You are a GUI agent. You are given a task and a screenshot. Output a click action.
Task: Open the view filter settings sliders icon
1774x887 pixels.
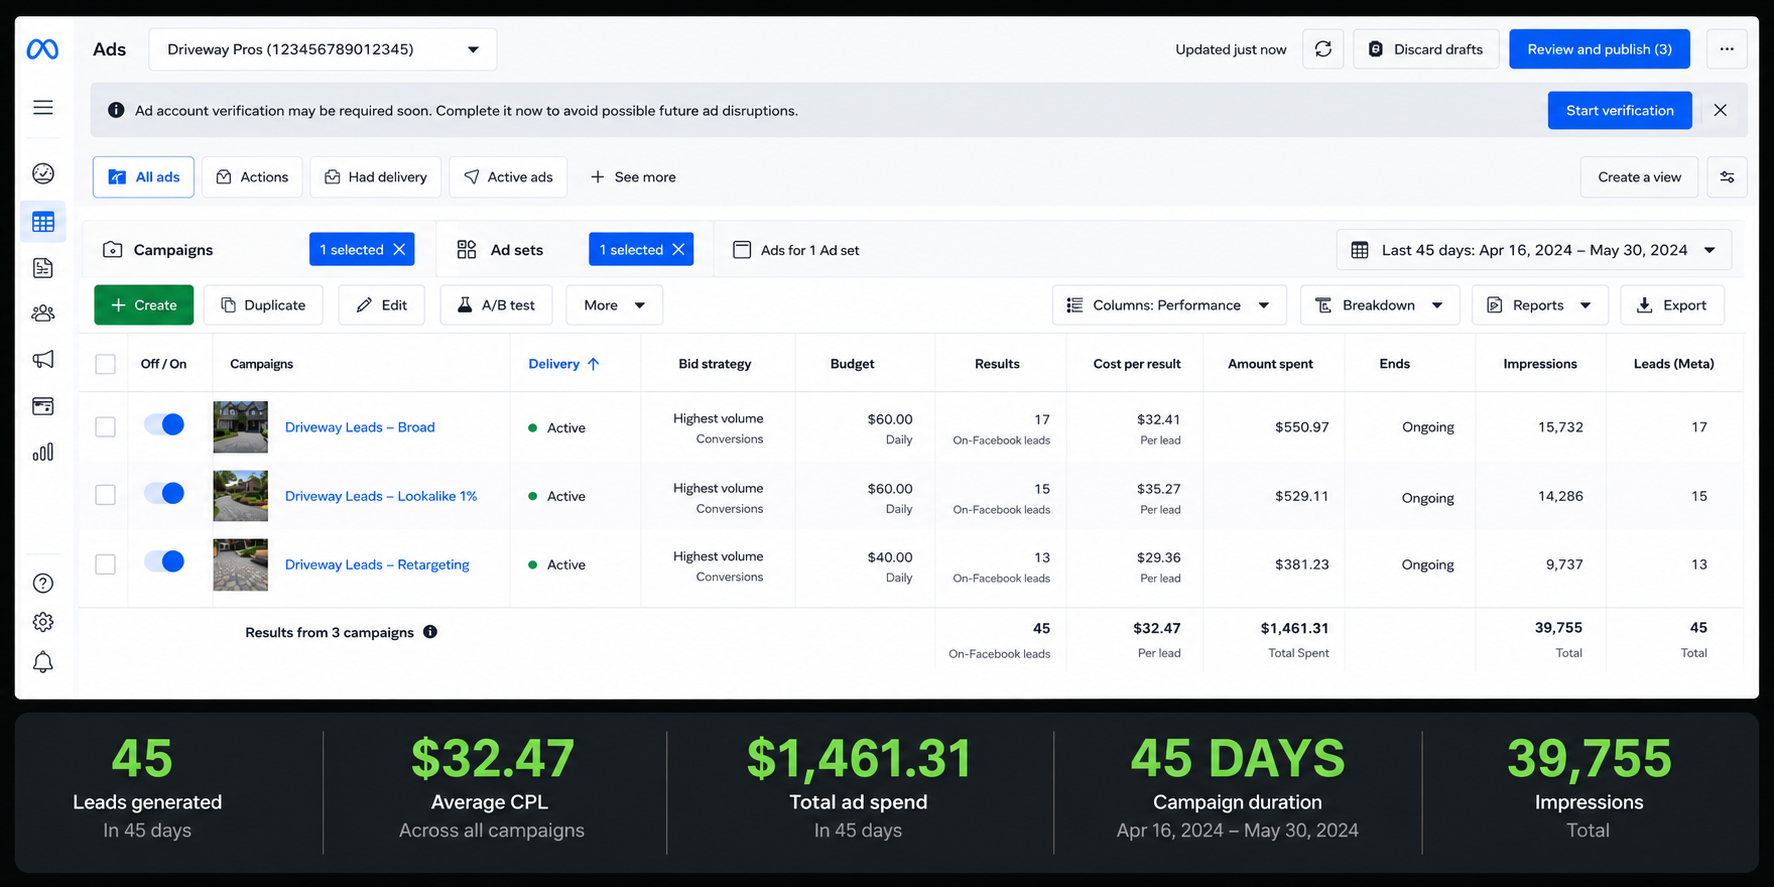pyautogui.click(x=1727, y=177)
